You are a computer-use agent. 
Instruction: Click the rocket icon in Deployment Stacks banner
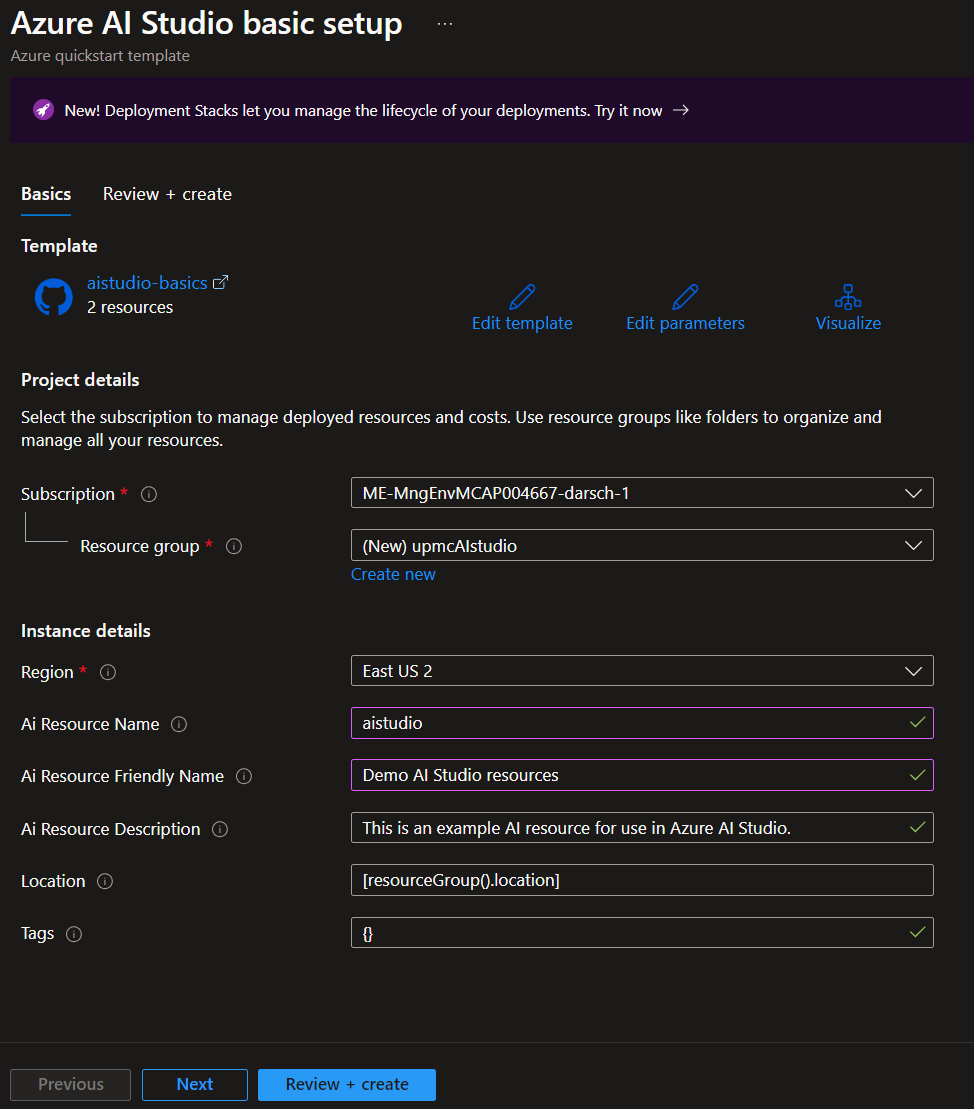(x=43, y=110)
